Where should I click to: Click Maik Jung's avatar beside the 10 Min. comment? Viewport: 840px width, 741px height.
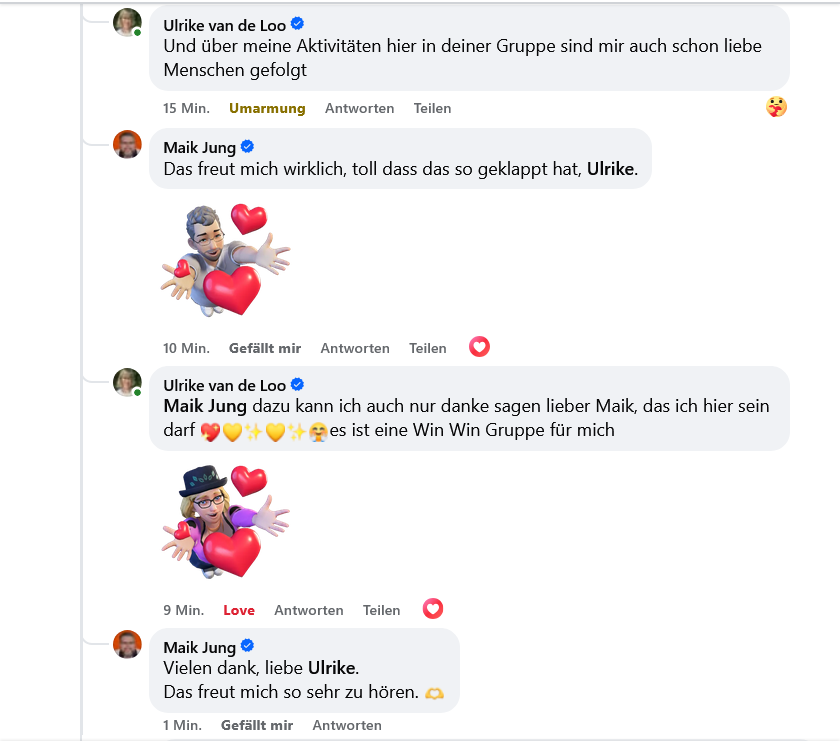point(127,145)
